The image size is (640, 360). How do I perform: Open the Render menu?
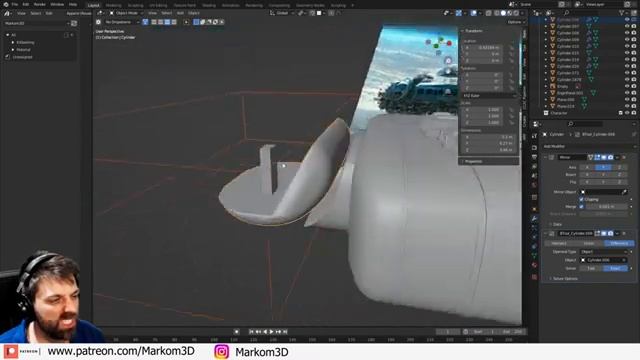40,4
